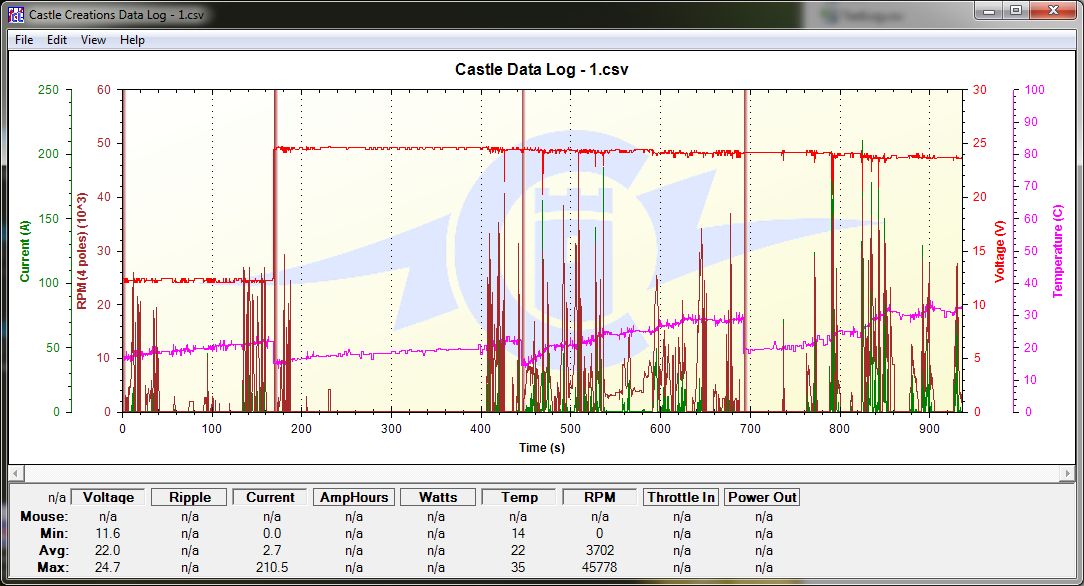Maximize the Data Log window
This screenshot has width=1084, height=586.
[1016, 10]
